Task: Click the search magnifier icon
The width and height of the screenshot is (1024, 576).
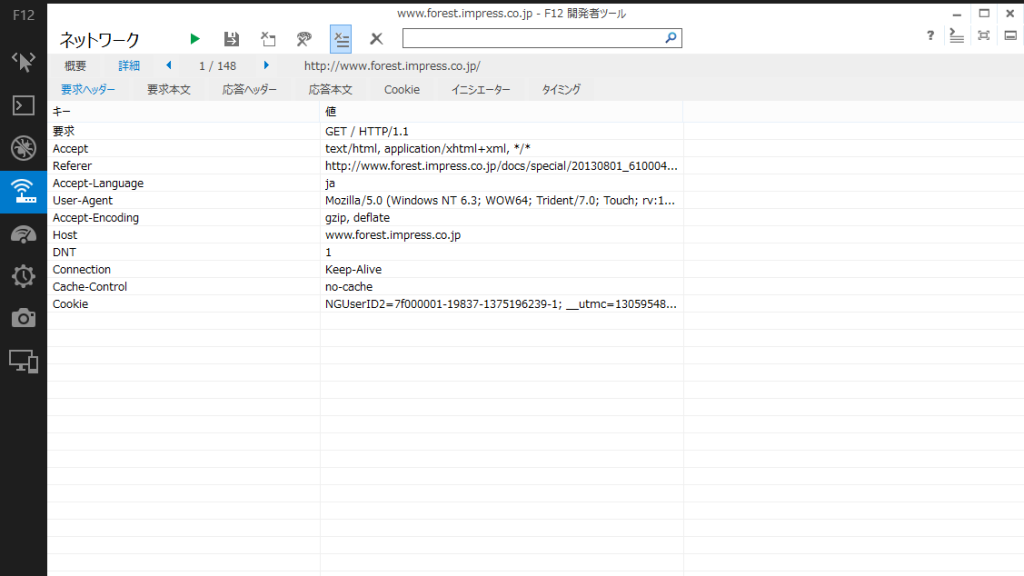Action: (x=671, y=38)
